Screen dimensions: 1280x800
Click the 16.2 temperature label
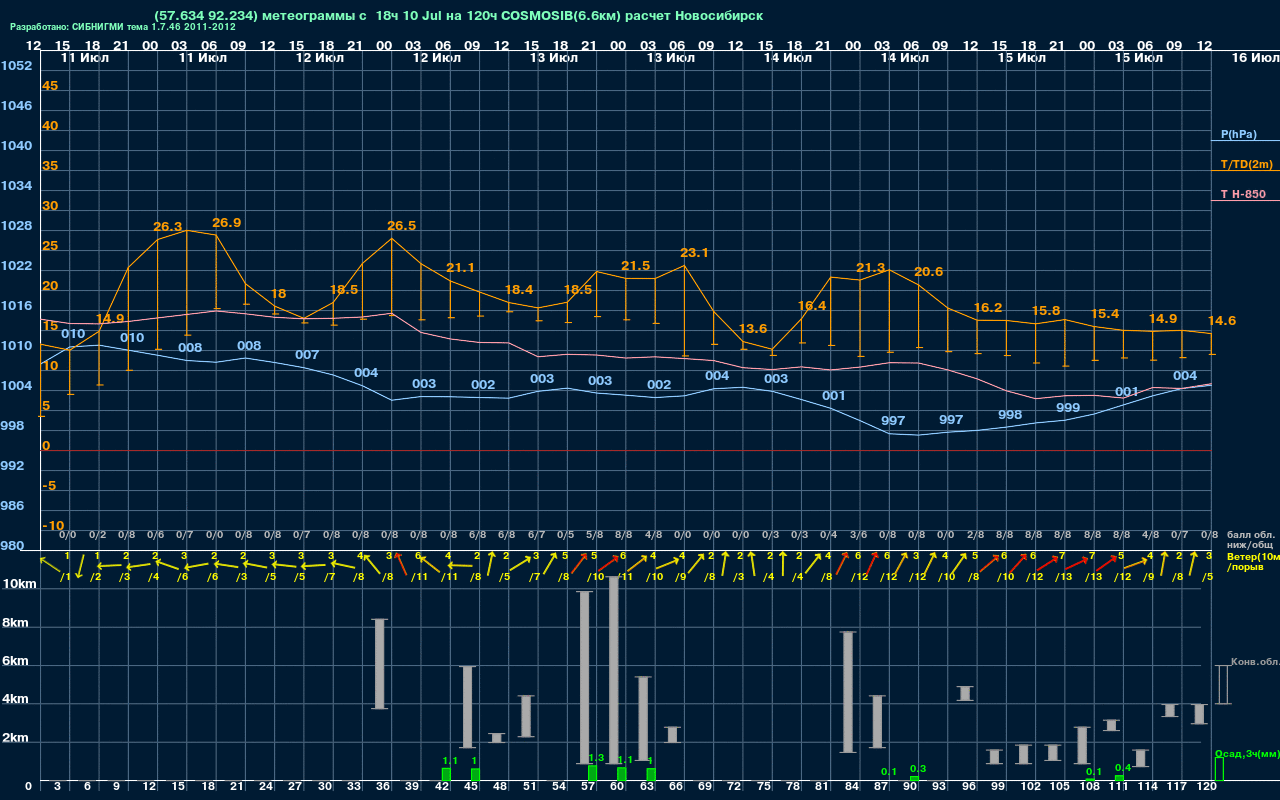click(988, 308)
